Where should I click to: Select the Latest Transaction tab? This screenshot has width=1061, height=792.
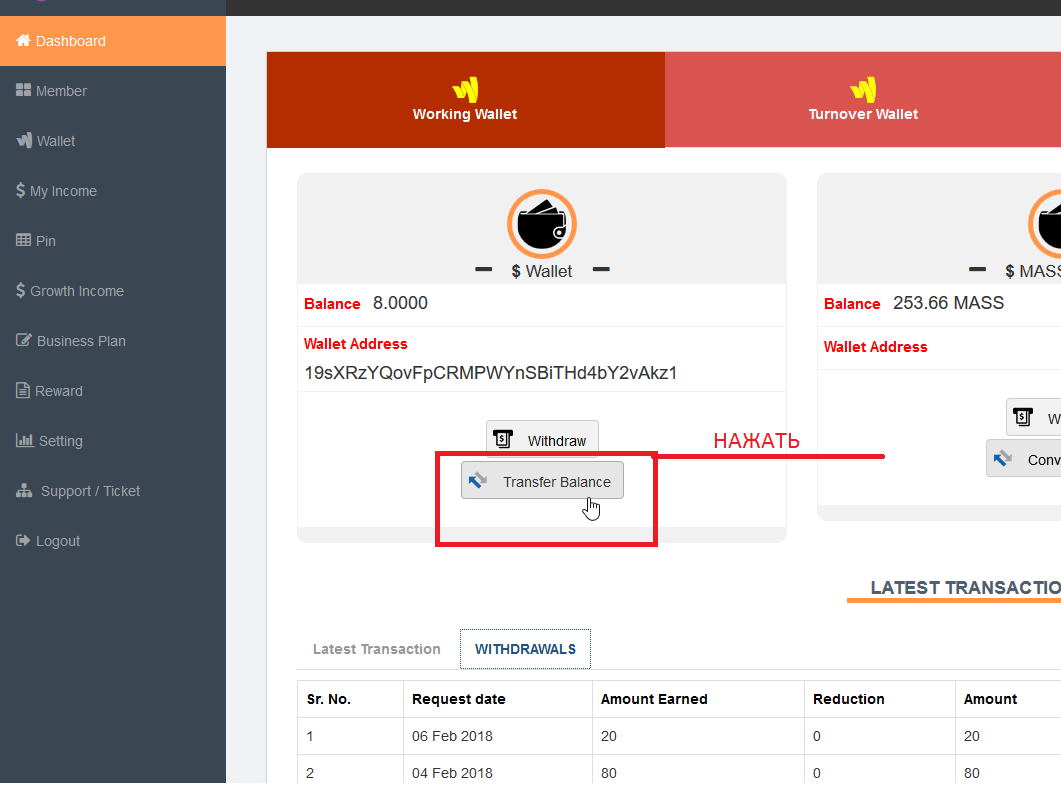pyautogui.click(x=376, y=649)
